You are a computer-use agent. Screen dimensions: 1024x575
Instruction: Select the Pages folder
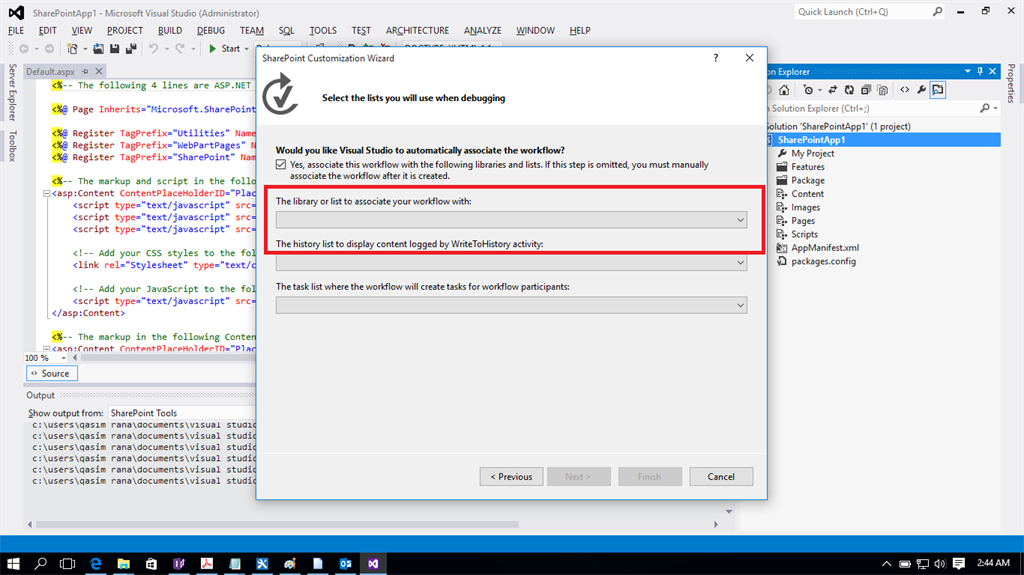pos(803,221)
